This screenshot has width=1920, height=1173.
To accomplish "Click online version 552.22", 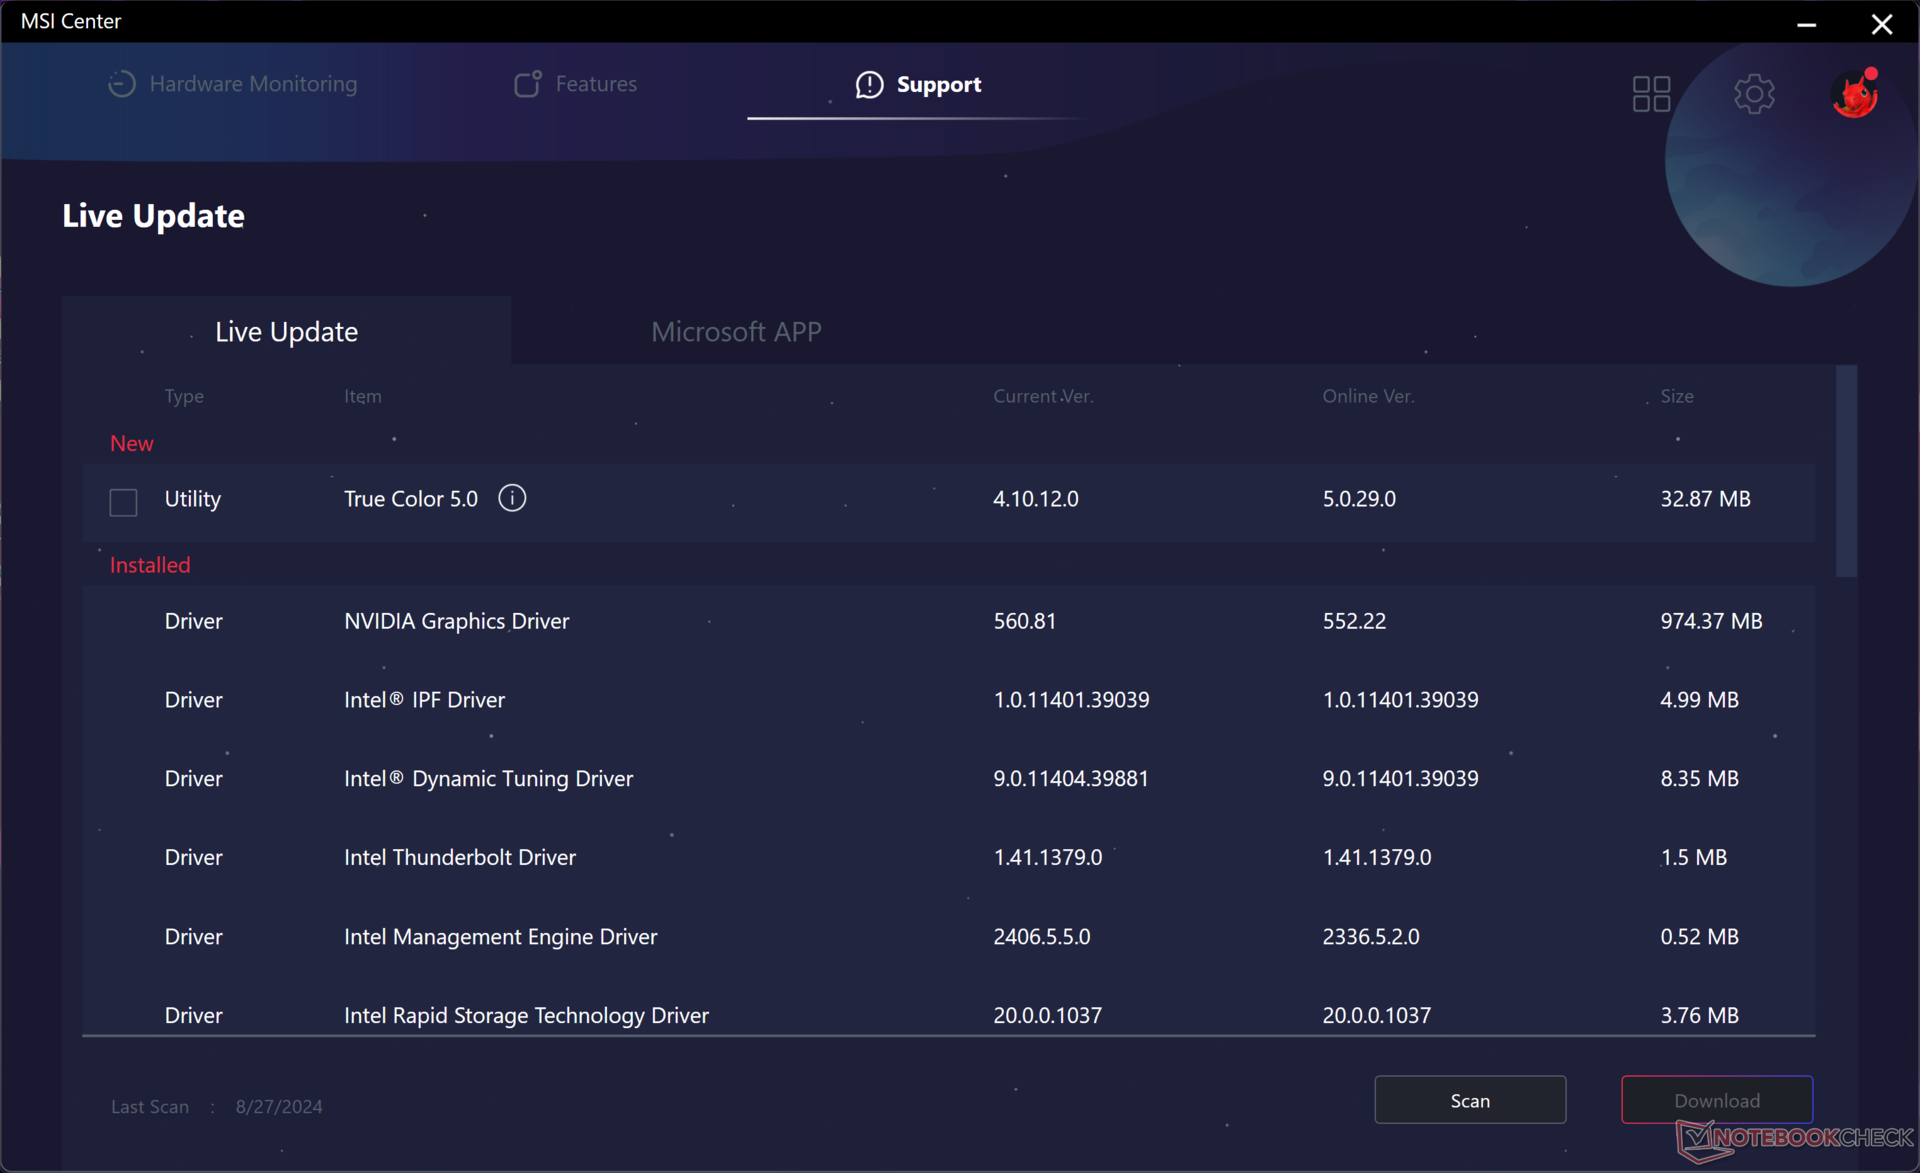I will click(1354, 621).
